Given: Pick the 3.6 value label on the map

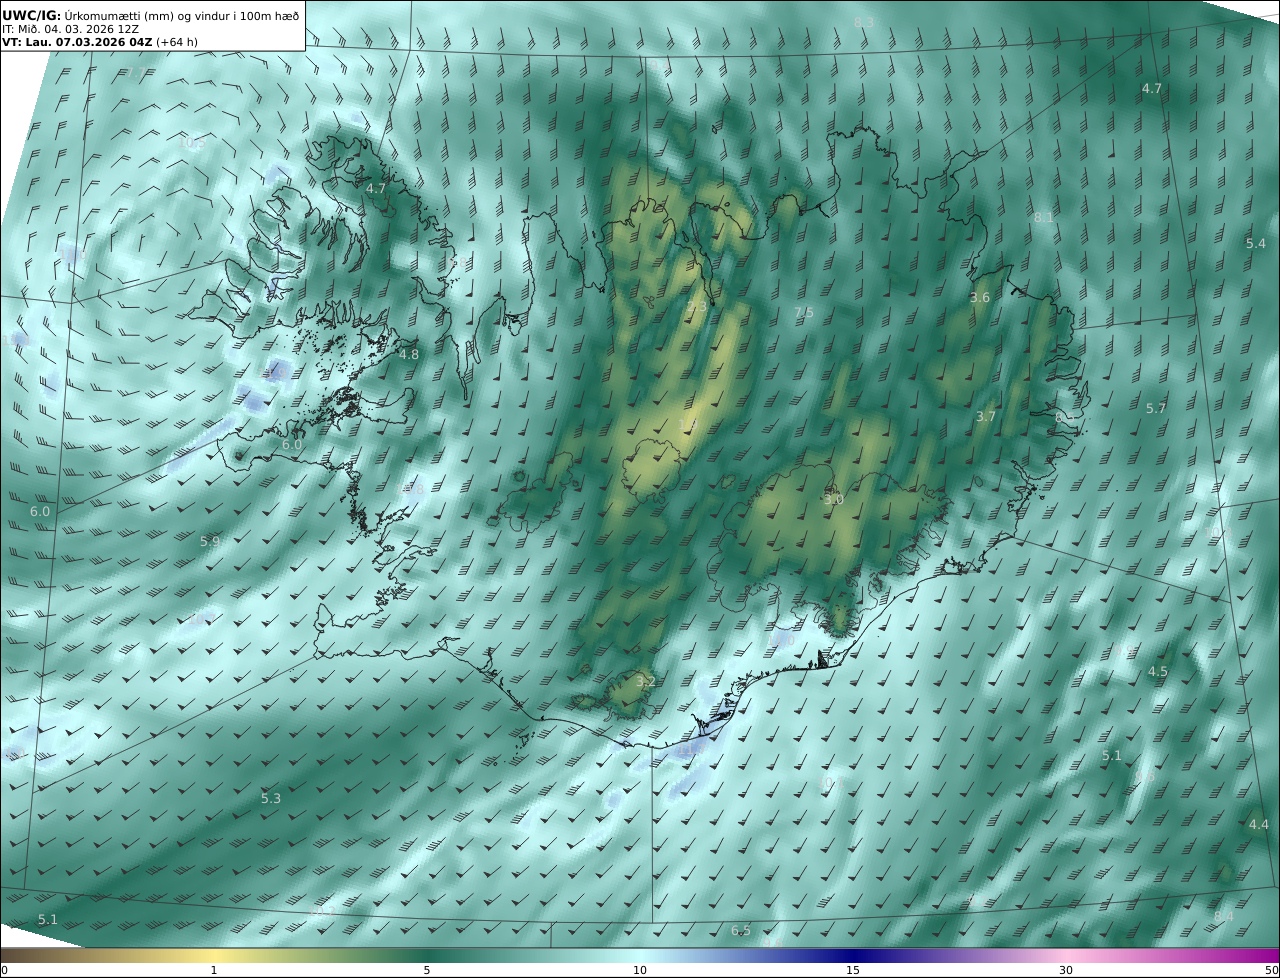Looking at the screenshot, I should 980,297.
